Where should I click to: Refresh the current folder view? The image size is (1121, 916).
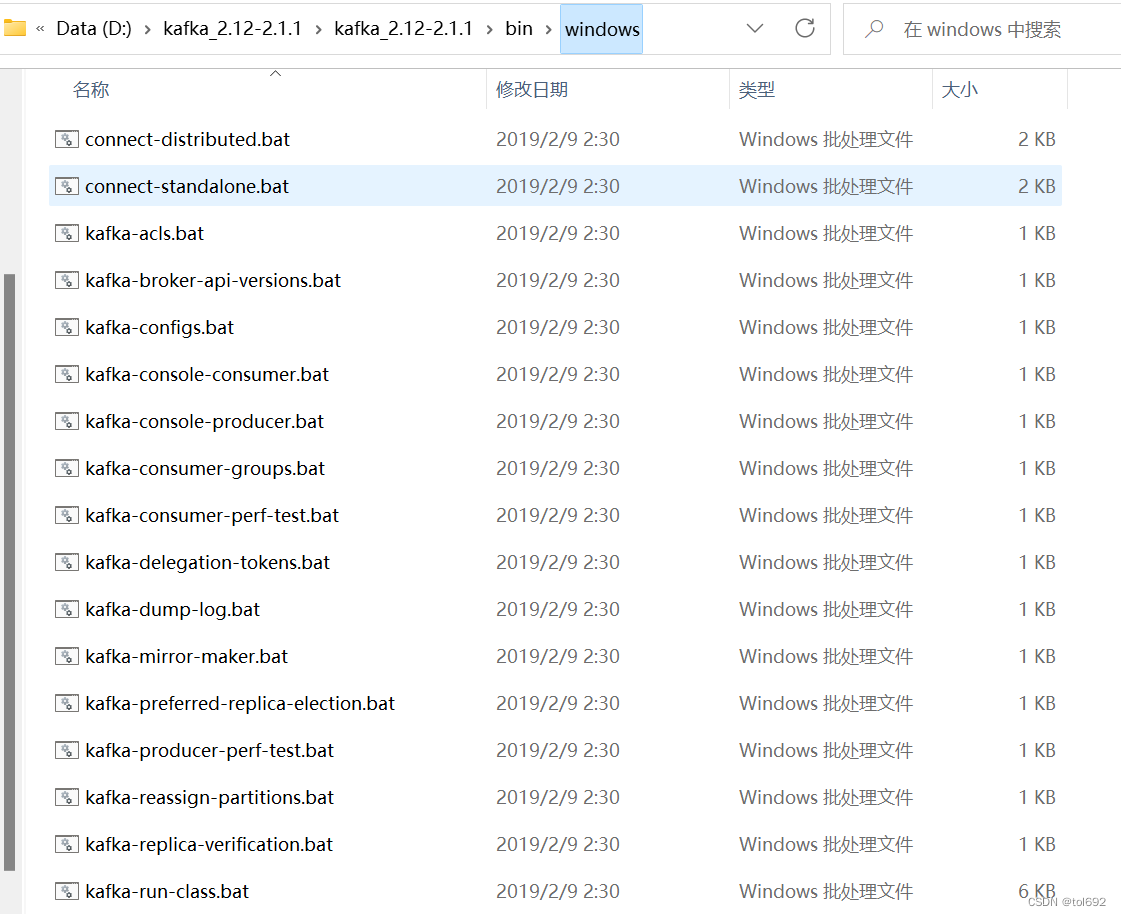(x=805, y=29)
